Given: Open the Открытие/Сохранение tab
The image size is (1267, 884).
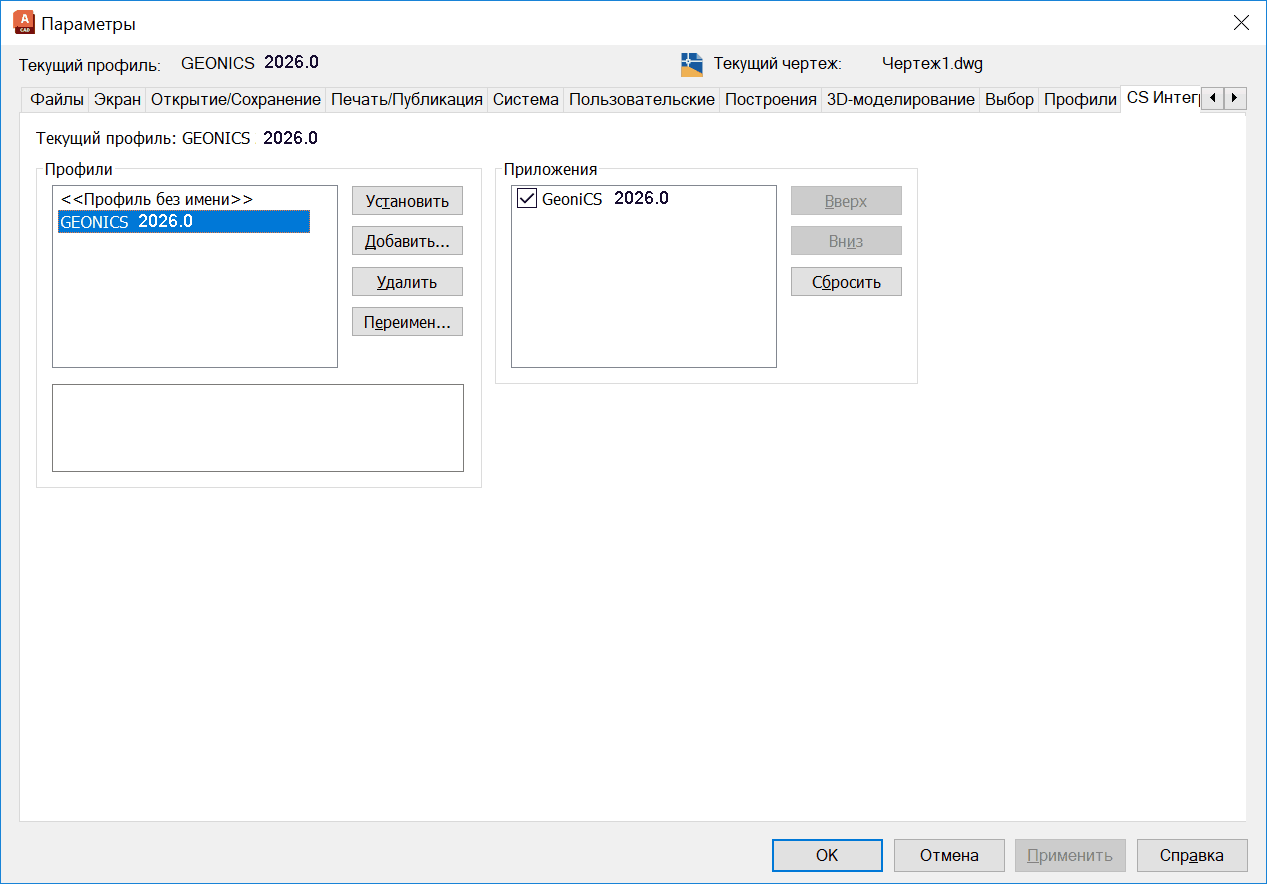Looking at the screenshot, I should 236,99.
